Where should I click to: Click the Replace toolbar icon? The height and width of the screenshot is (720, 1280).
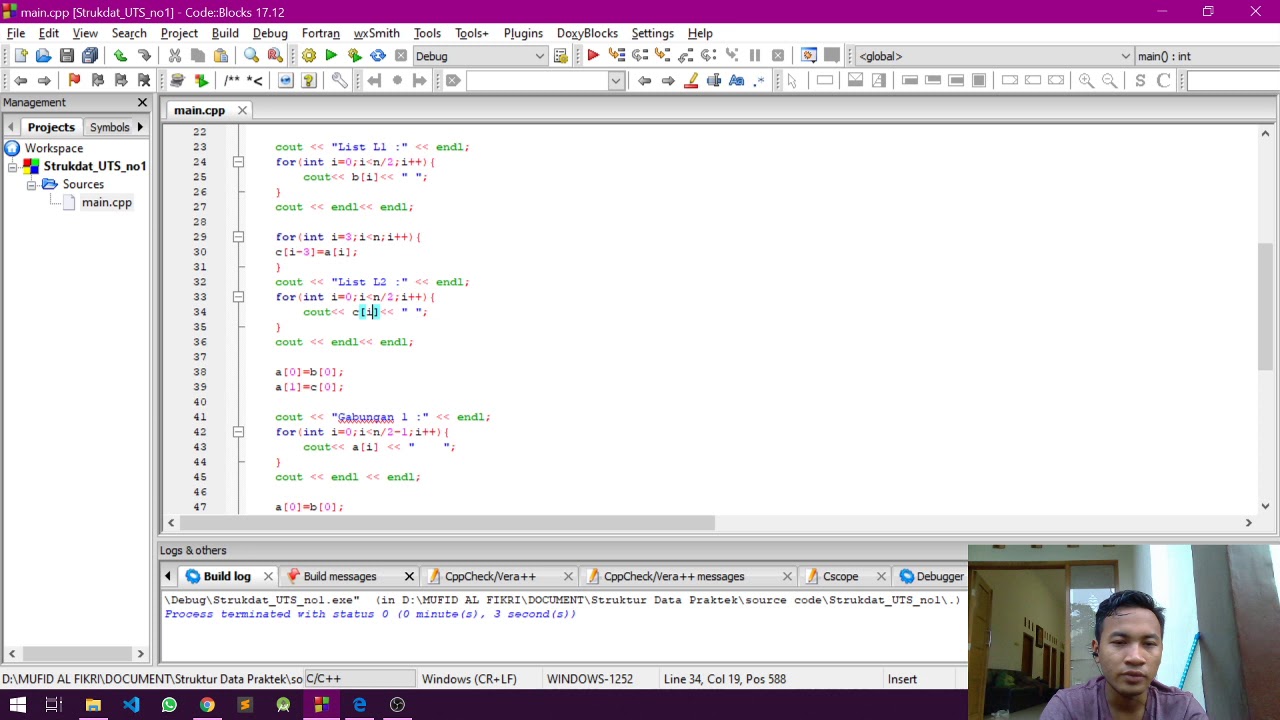click(274, 56)
